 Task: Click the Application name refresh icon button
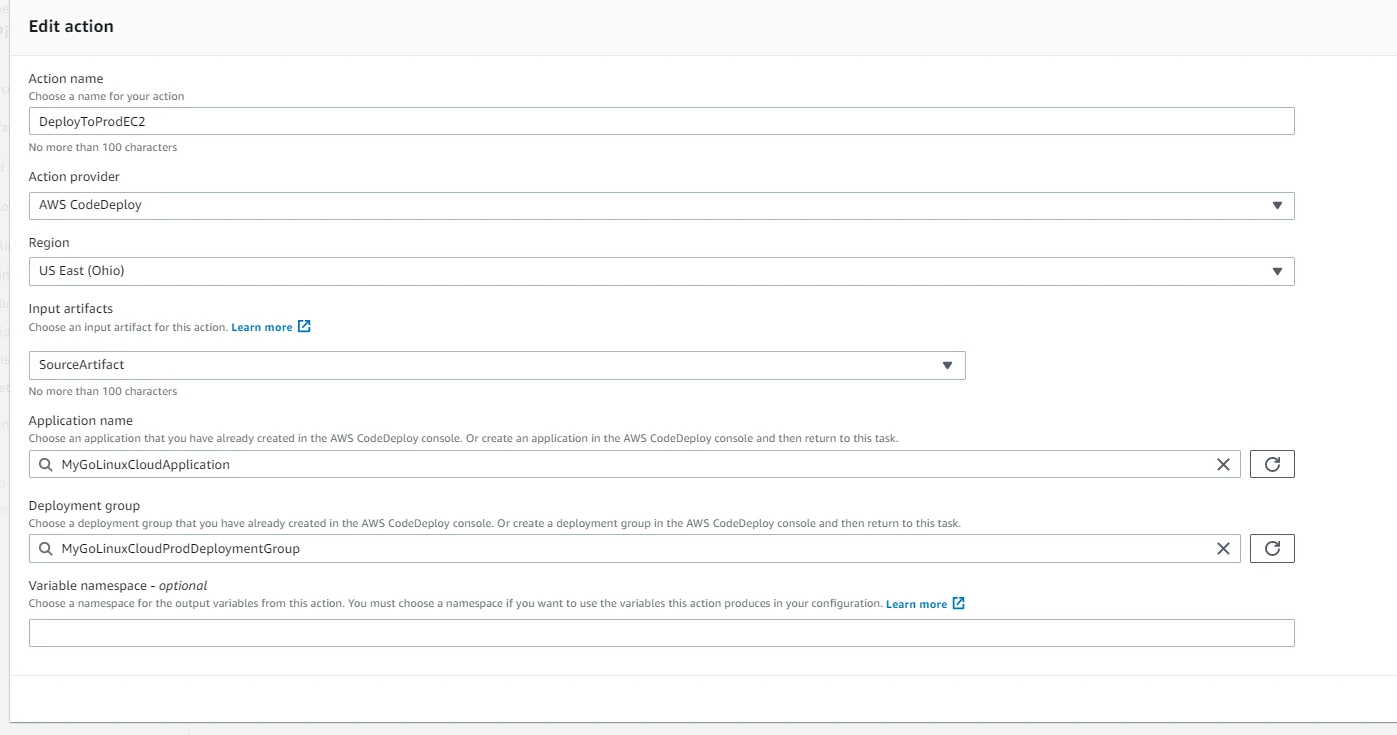click(1272, 464)
